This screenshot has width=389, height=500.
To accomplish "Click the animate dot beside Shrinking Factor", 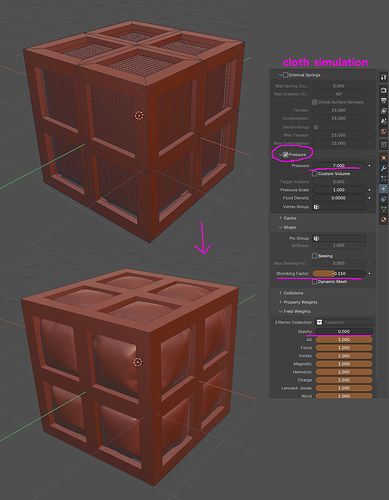I will coord(369,274).
